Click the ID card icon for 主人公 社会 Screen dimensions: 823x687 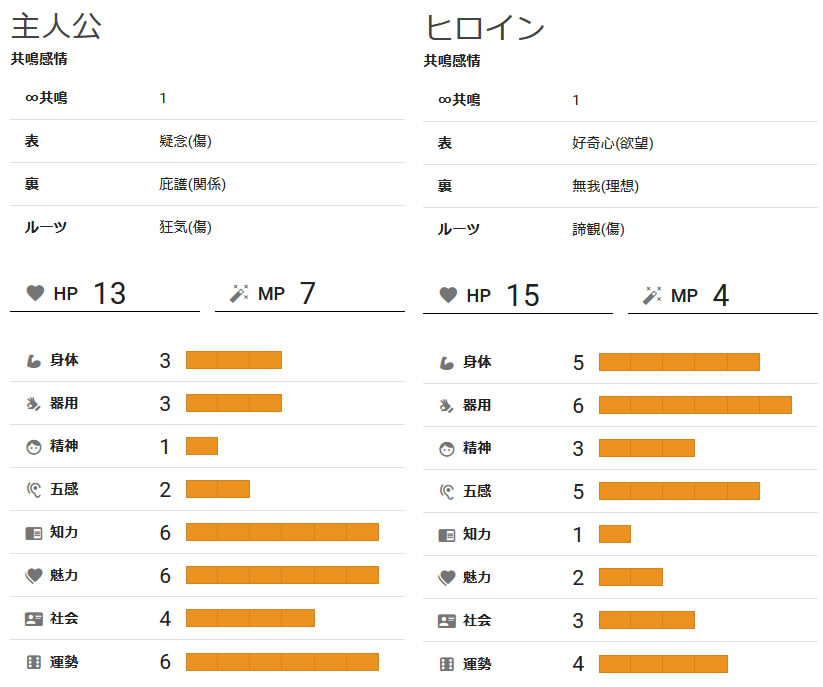point(34,619)
